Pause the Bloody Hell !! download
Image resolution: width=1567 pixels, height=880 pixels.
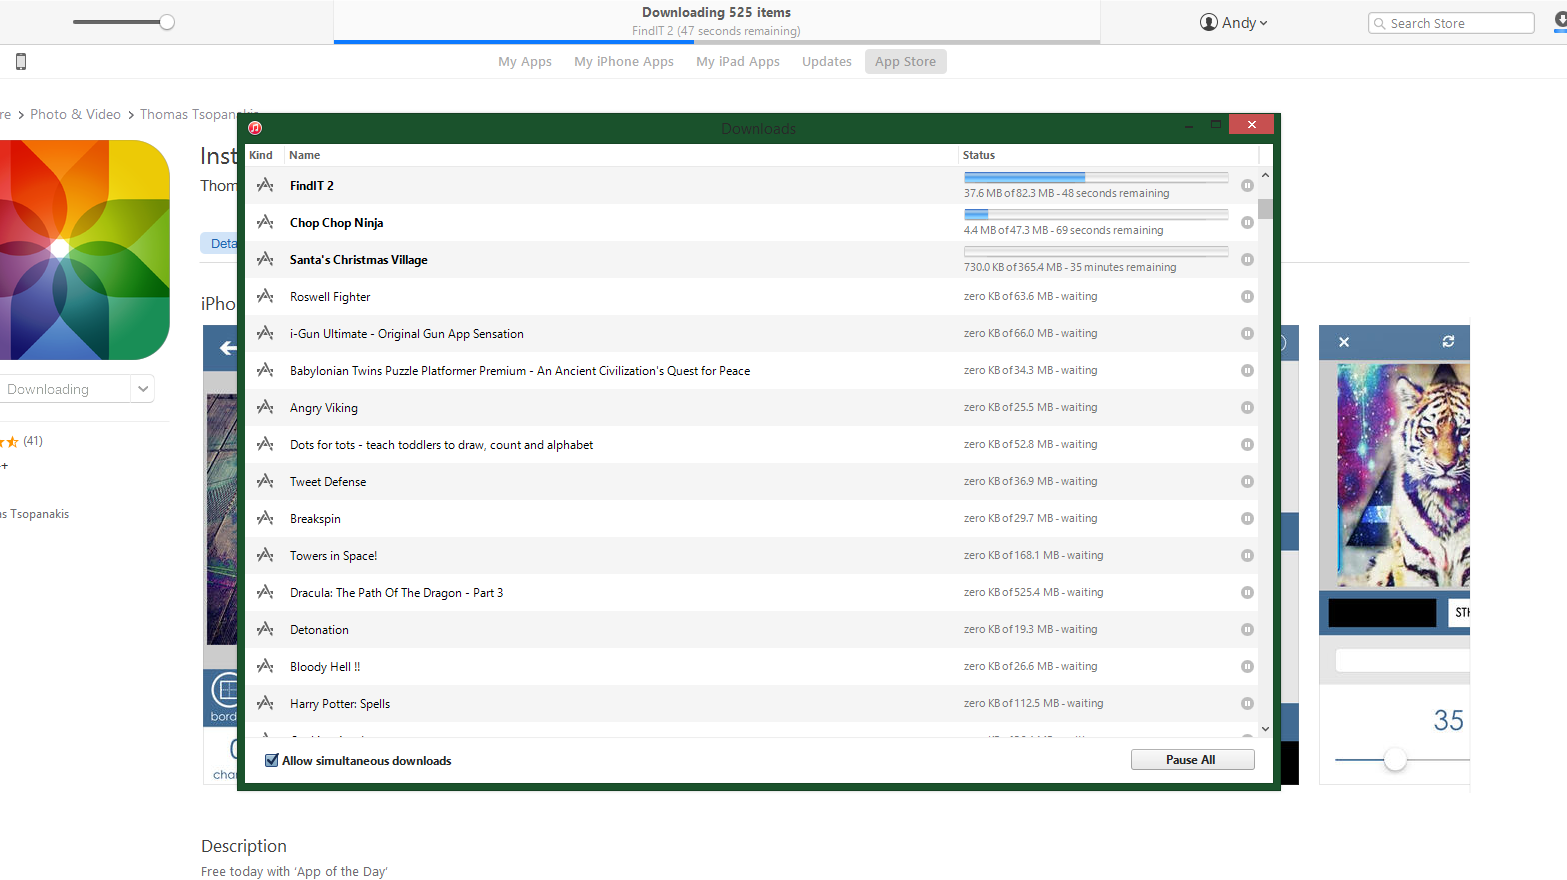tap(1247, 666)
